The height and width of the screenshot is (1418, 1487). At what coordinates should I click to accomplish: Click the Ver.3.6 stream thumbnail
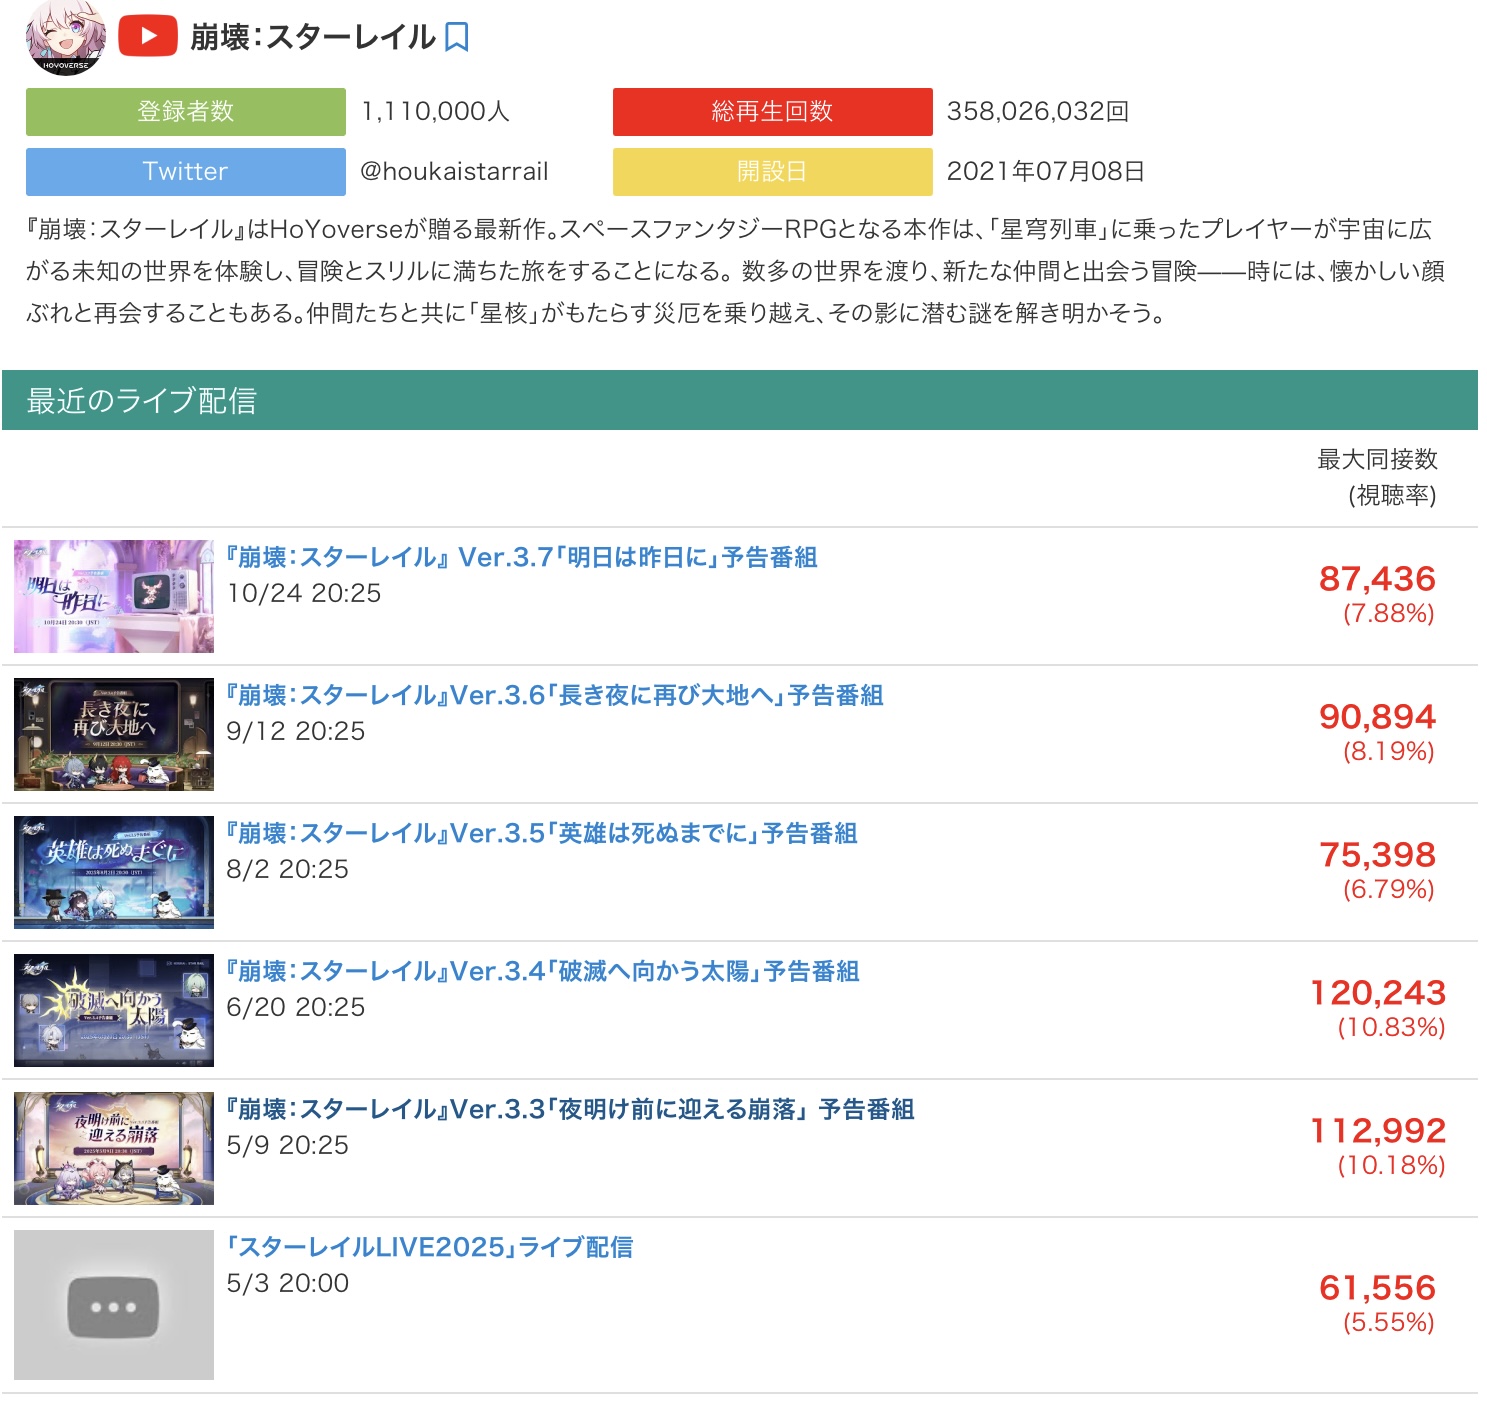point(114,734)
